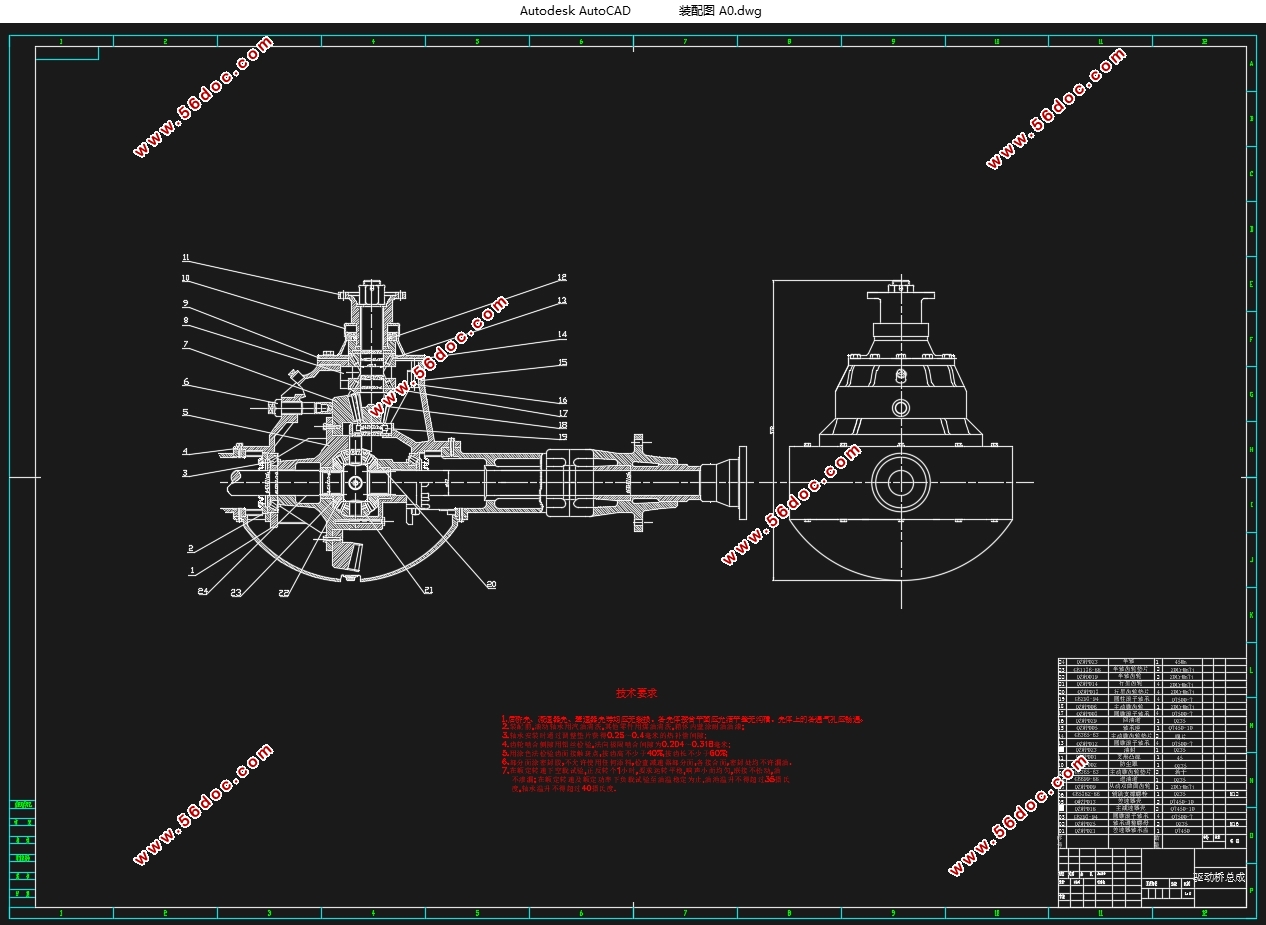Select callout number 24 leader label
The image size is (1266, 925).
(203, 591)
